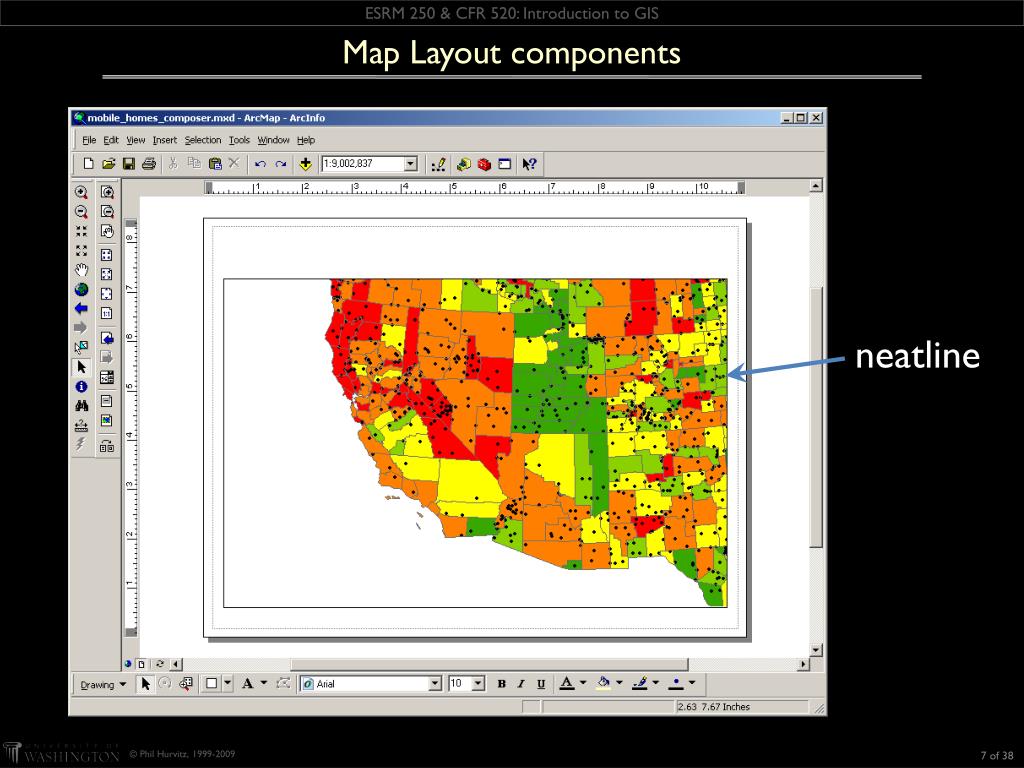Launch the ArcCatalog icon
Viewport: 1024px width, 768px height.
point(464,164)
